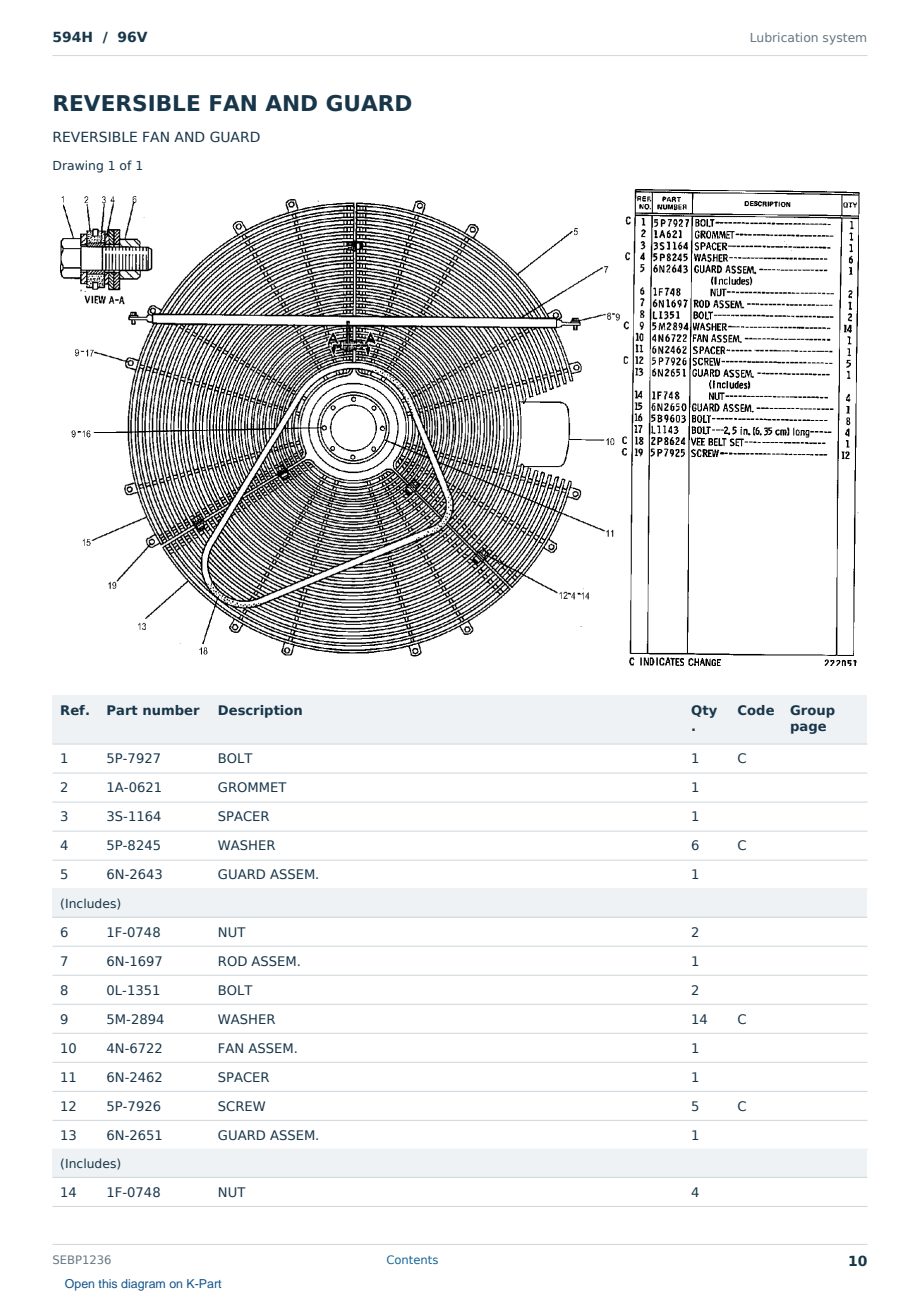Screen dimensions: 920x1300
Task: Click the SCREW description cell
Action: [241, 1106]
